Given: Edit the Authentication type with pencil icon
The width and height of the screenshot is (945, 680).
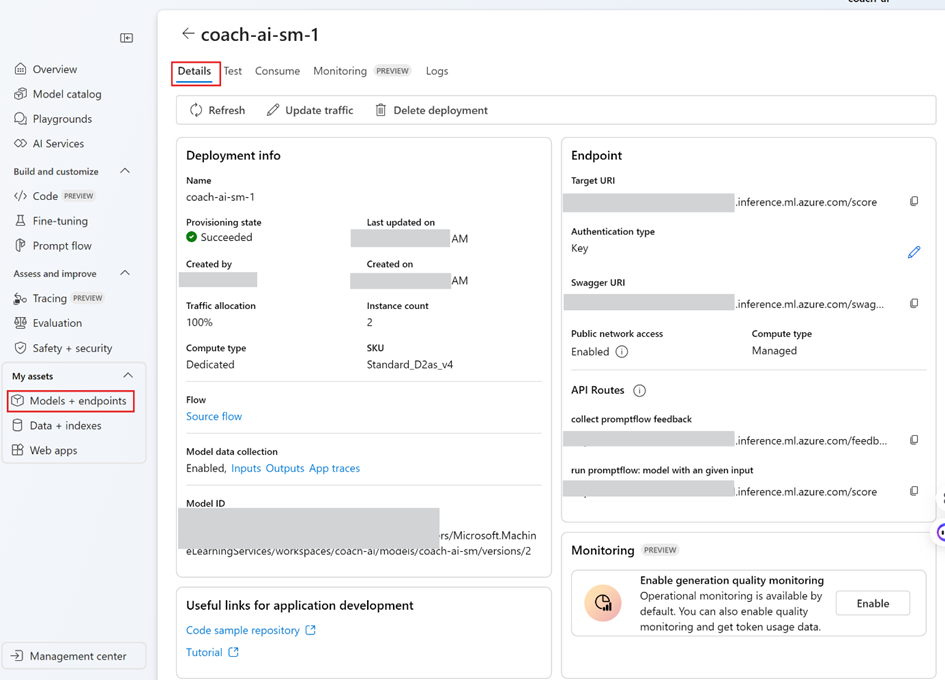Looking at the screenshot, I should [914, 252].
